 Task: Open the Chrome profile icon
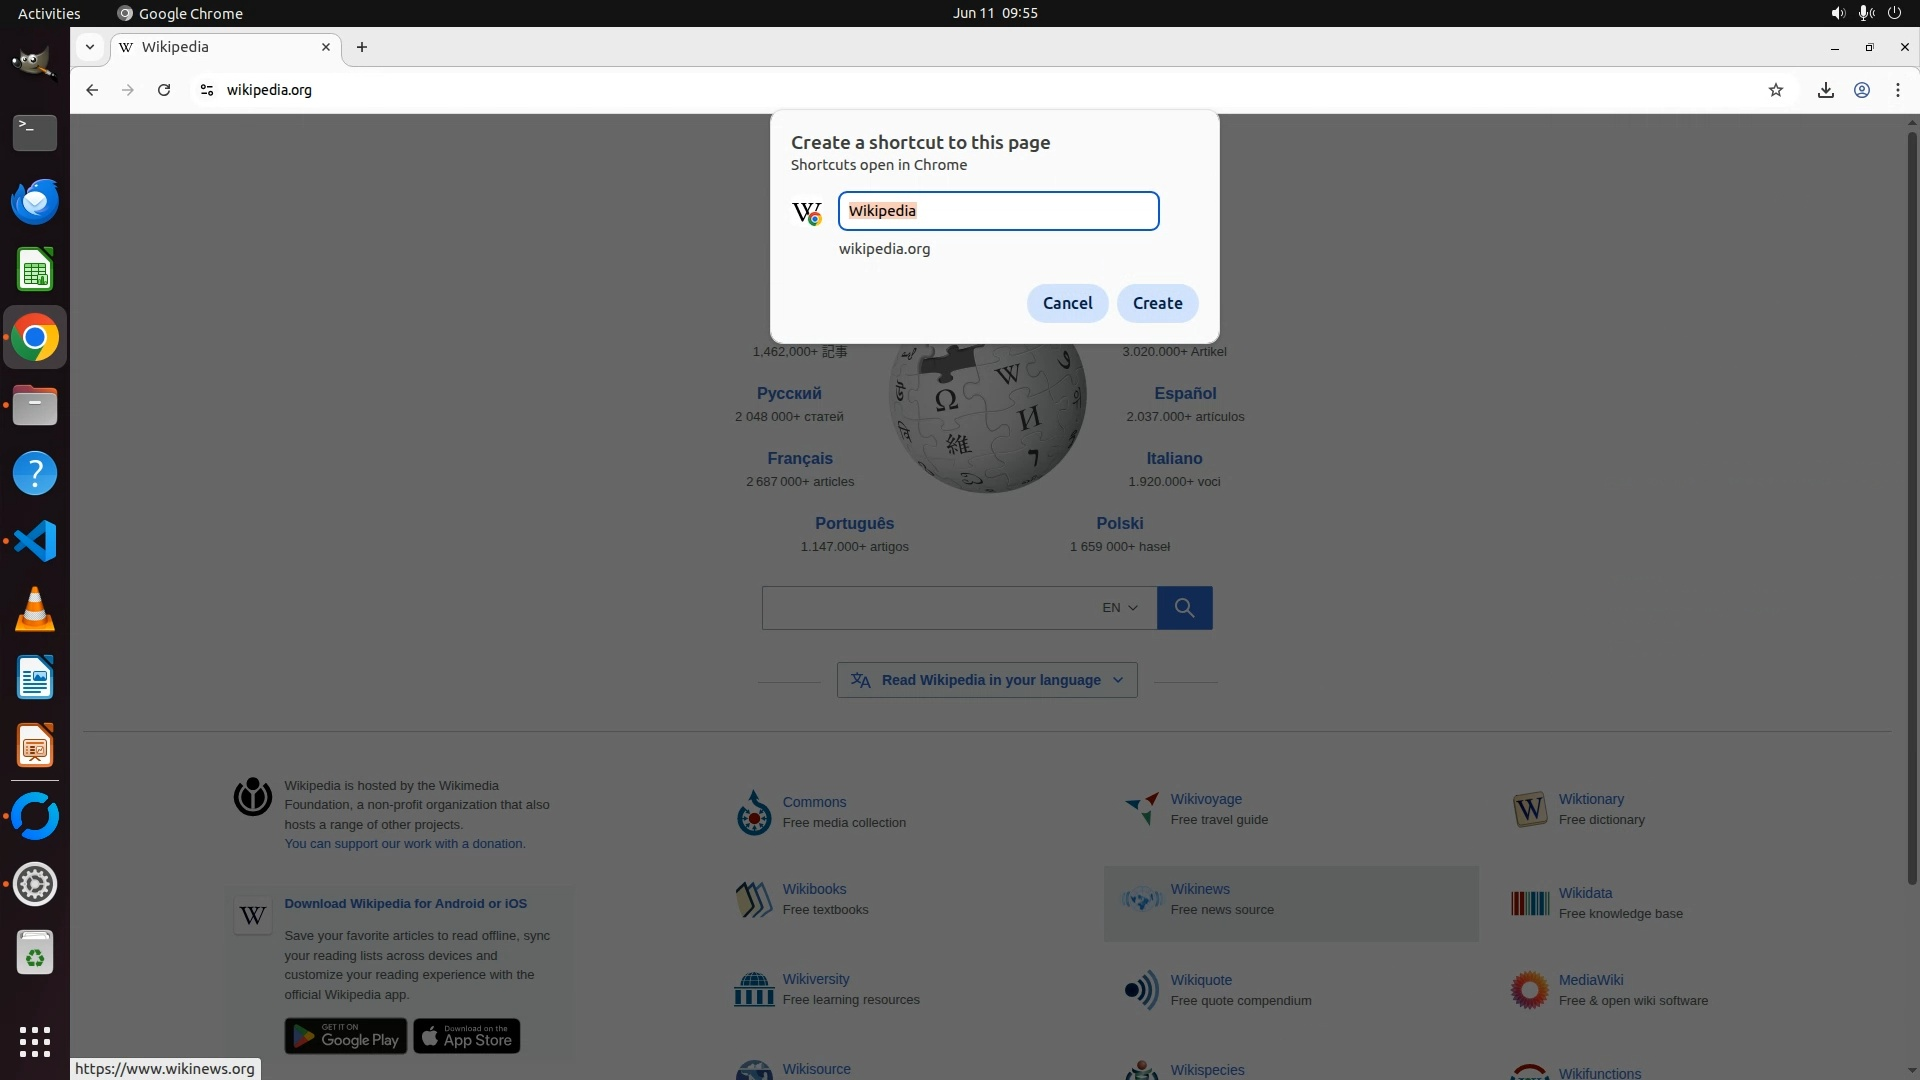pos(1861,90)
